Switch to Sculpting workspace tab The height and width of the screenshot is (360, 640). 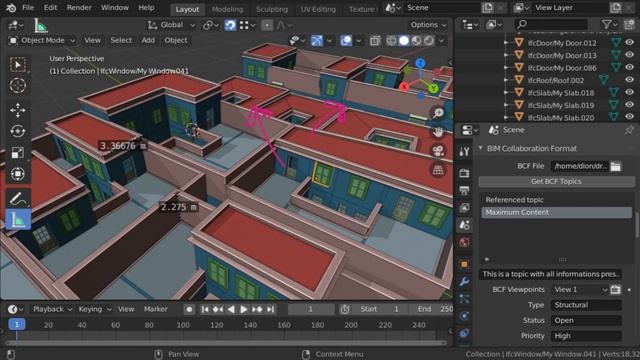272,9
